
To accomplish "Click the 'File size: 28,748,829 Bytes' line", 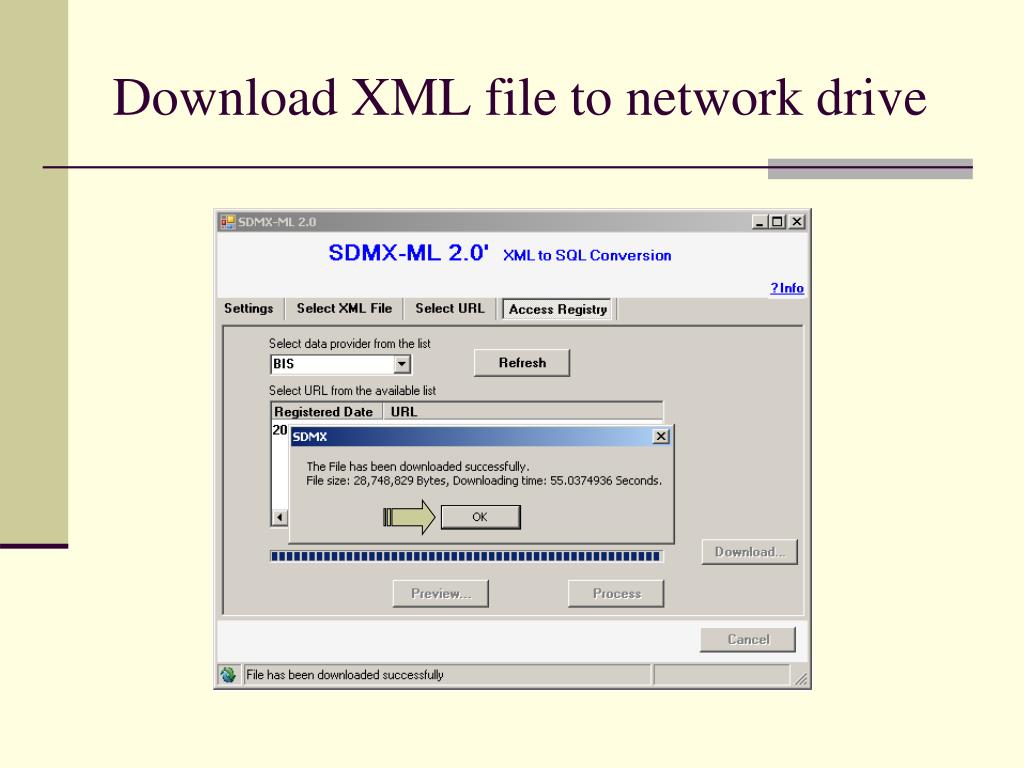I will [484, 481].
